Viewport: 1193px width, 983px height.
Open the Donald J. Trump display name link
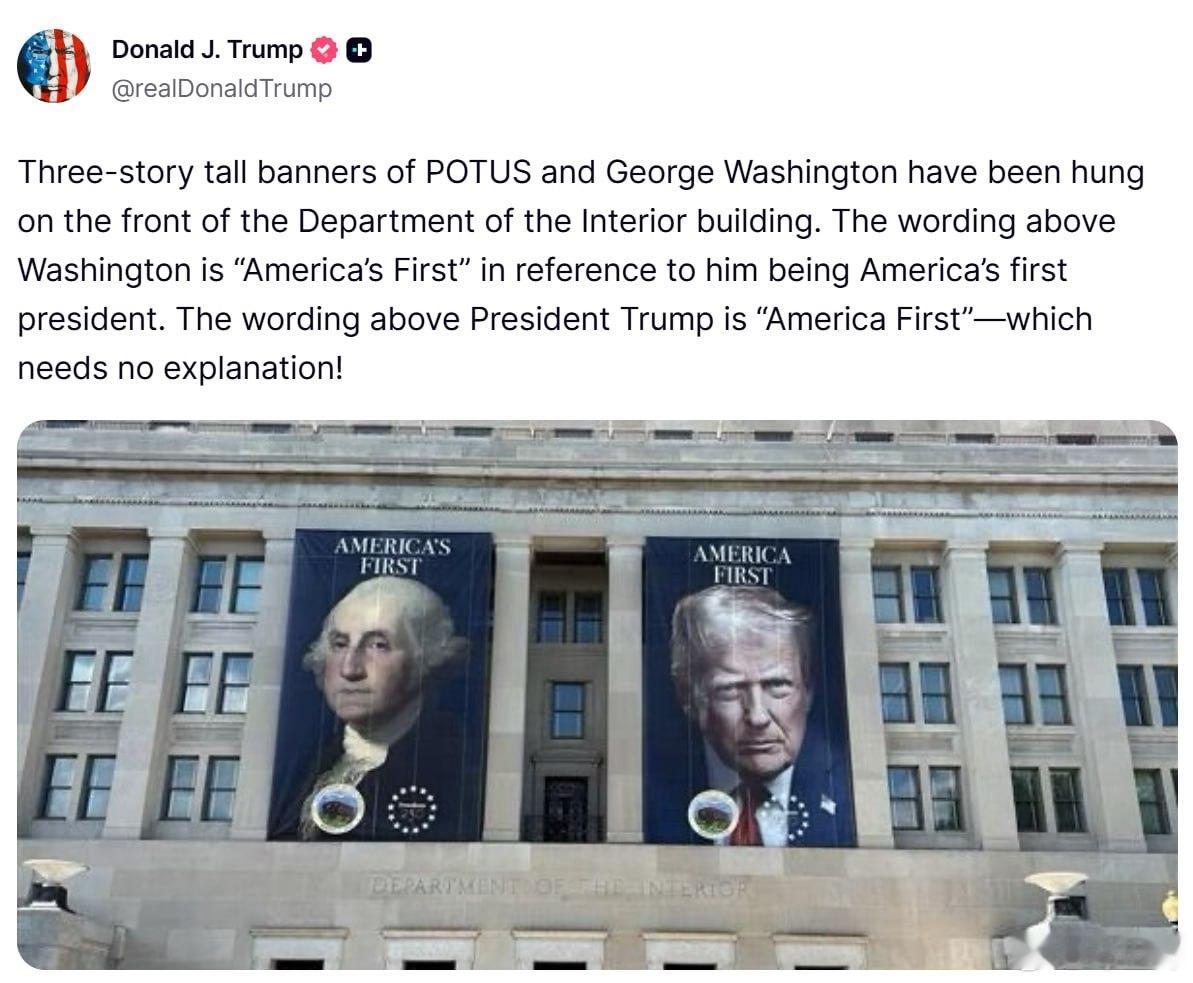click(207, 49)
